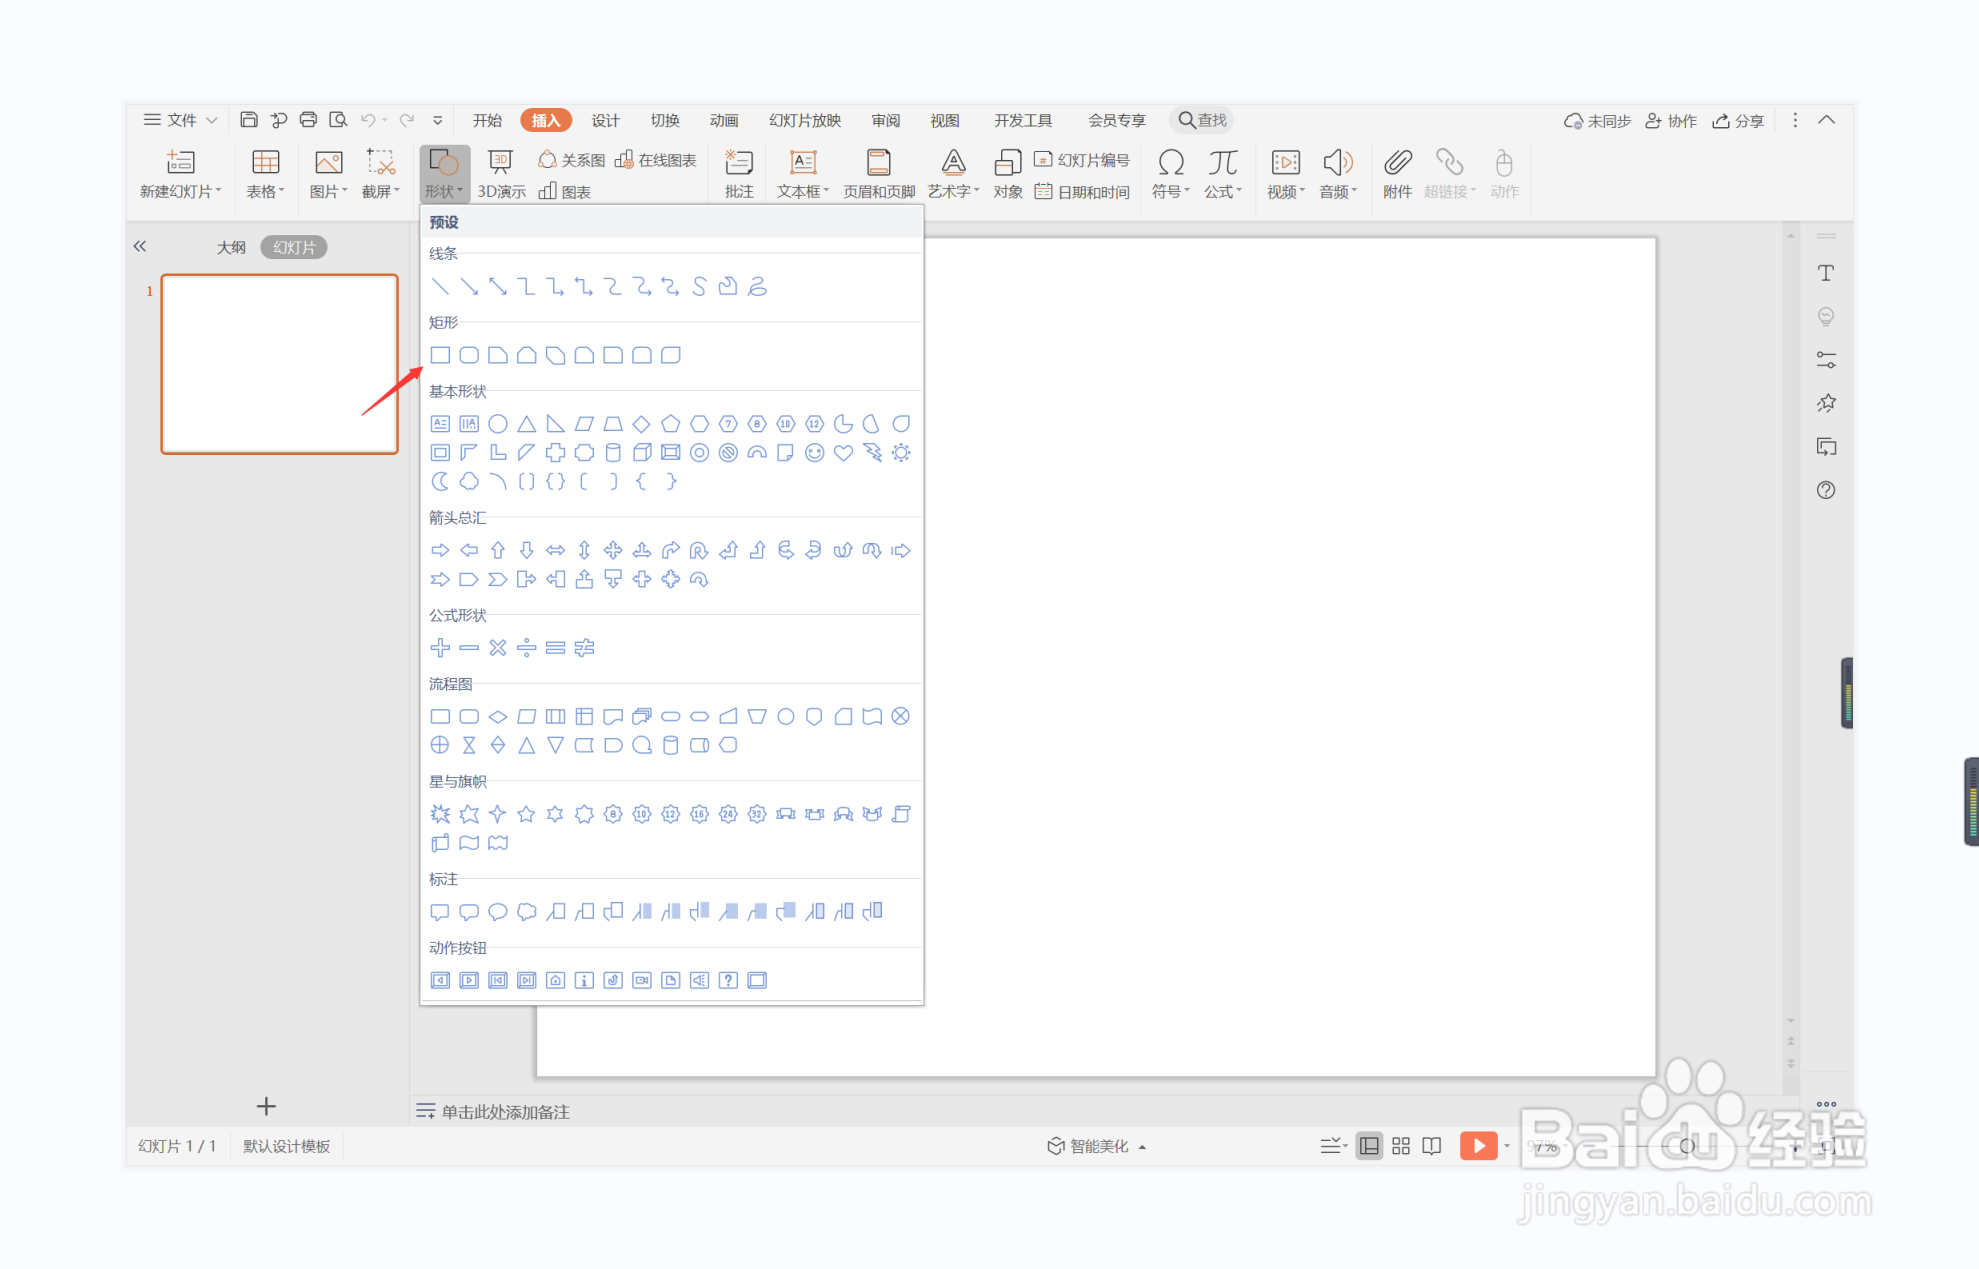
Task: Switch to 动画 ribbon tab
Action: [x=723, y=120]
